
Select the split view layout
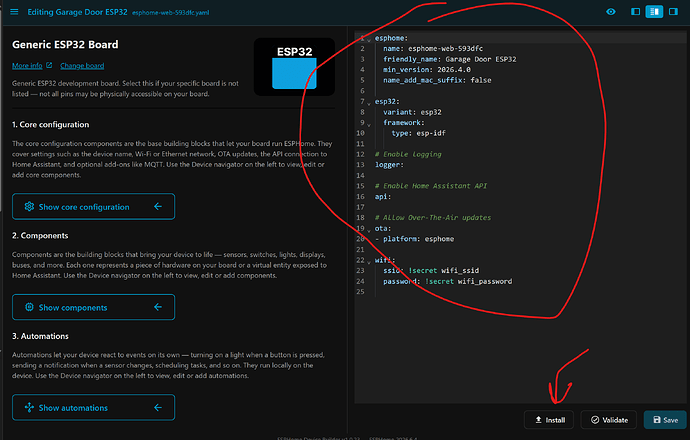click(654, 12)
